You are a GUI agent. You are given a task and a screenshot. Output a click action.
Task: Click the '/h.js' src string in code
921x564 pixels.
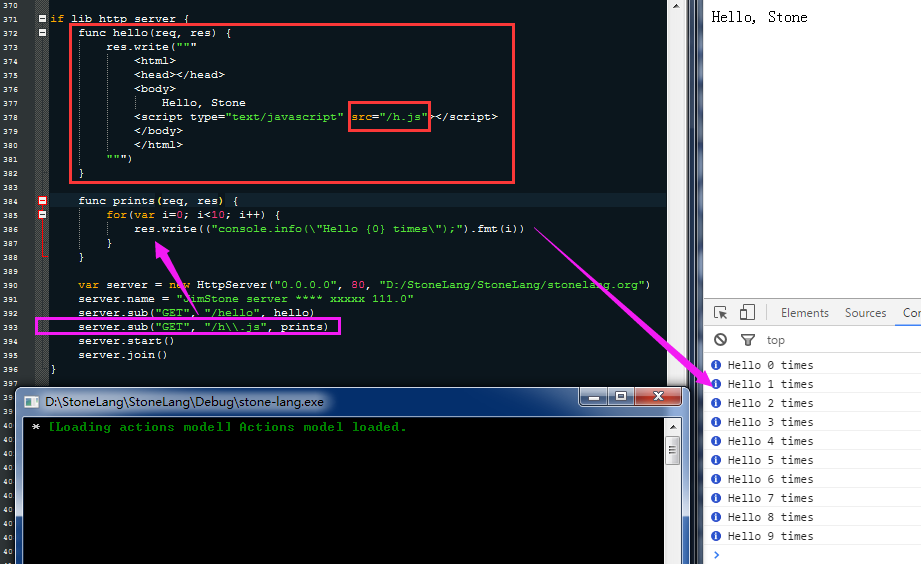pos(404,117)
